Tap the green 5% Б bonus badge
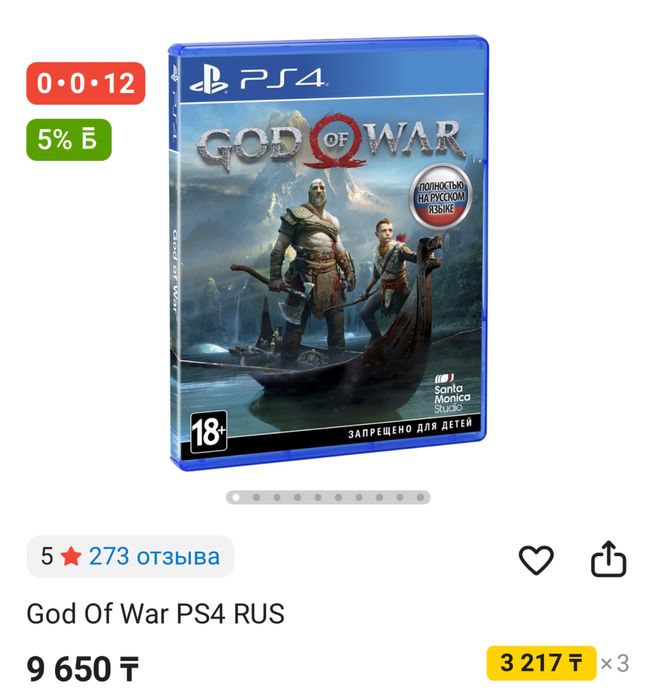 tap(69, 140)
